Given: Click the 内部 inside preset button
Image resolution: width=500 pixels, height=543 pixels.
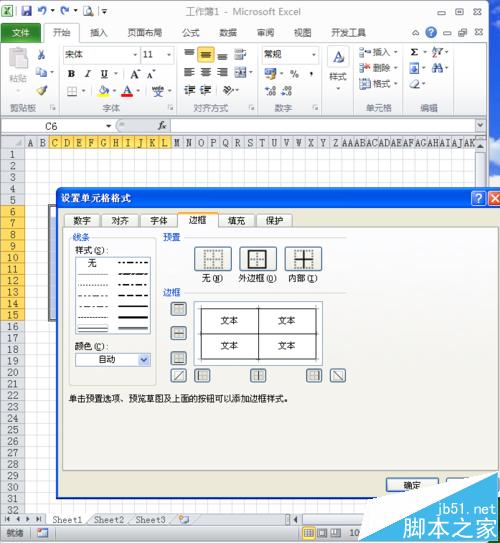Looking at the screenshot, I should pyautogui.click(x=303, y=259).
